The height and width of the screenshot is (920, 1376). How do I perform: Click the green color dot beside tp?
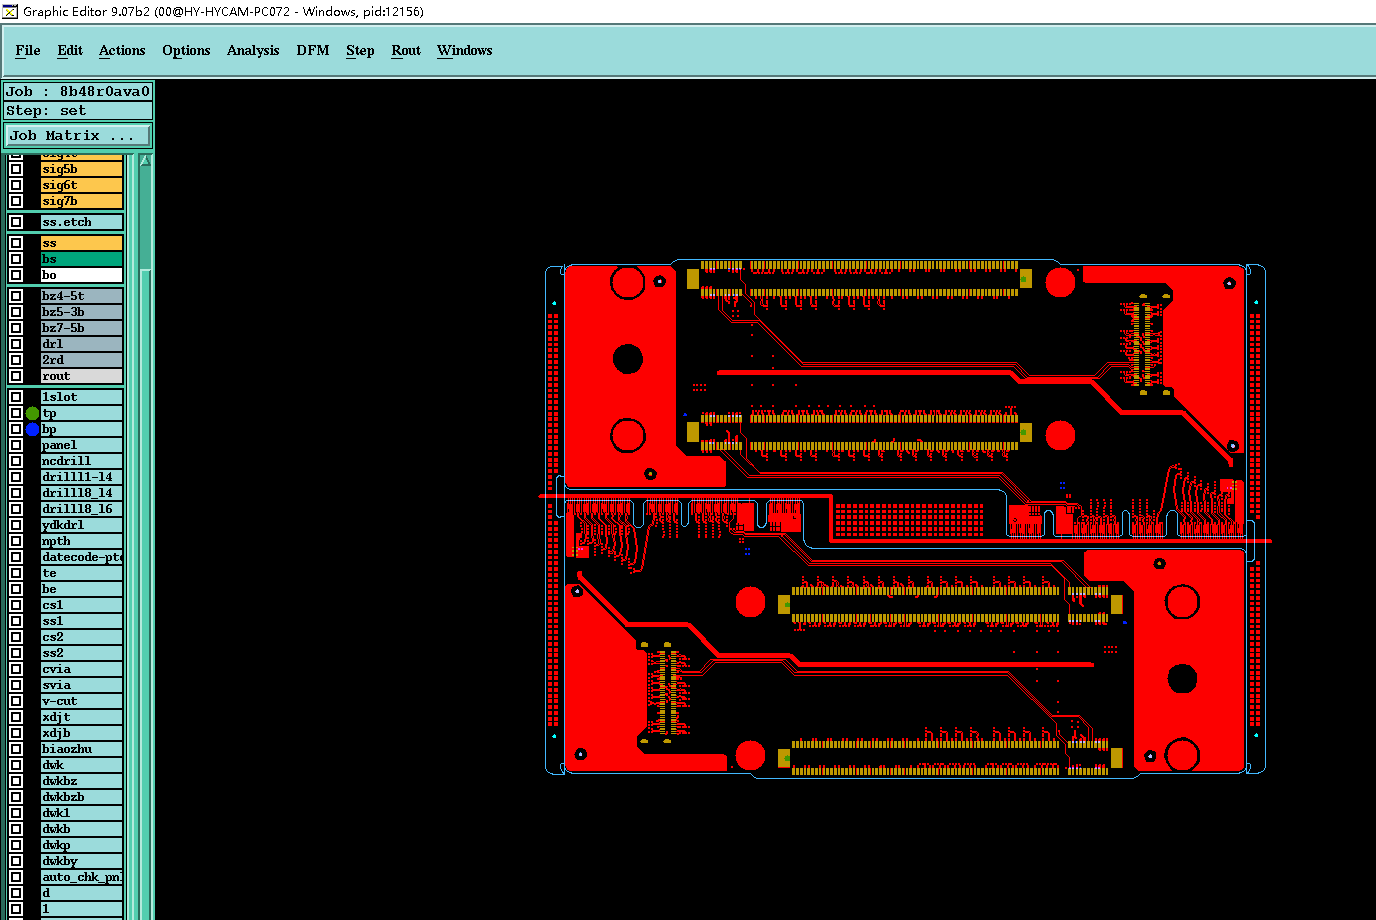(32, 413)
